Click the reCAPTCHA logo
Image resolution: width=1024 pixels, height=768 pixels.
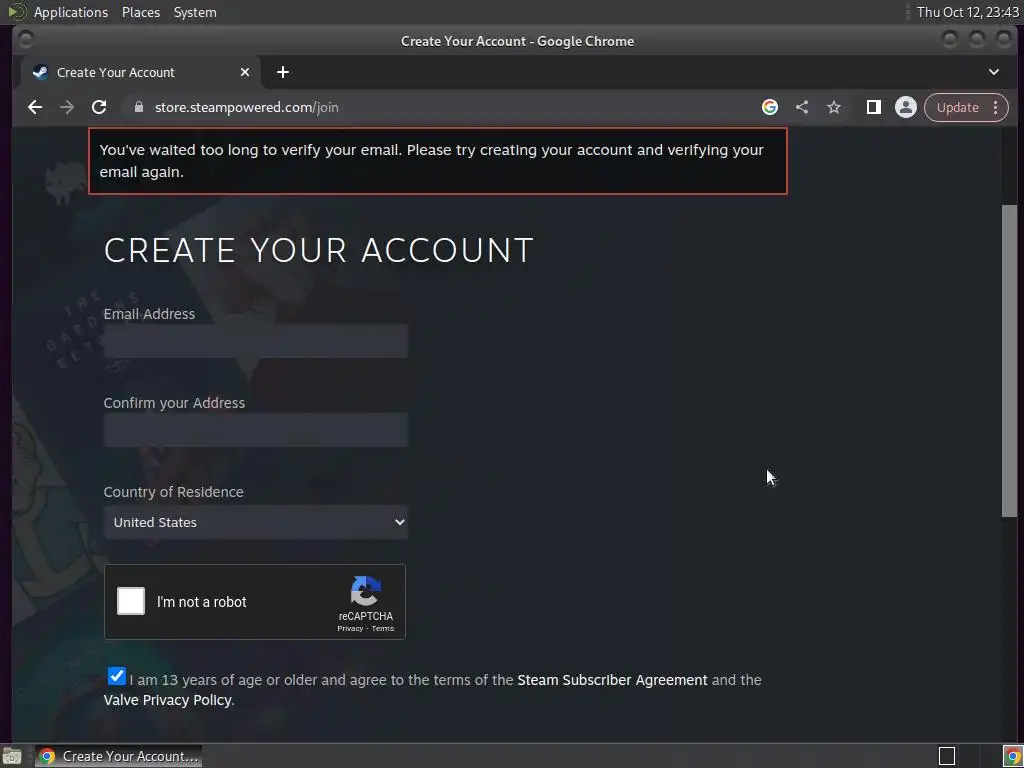pos(366,590)
